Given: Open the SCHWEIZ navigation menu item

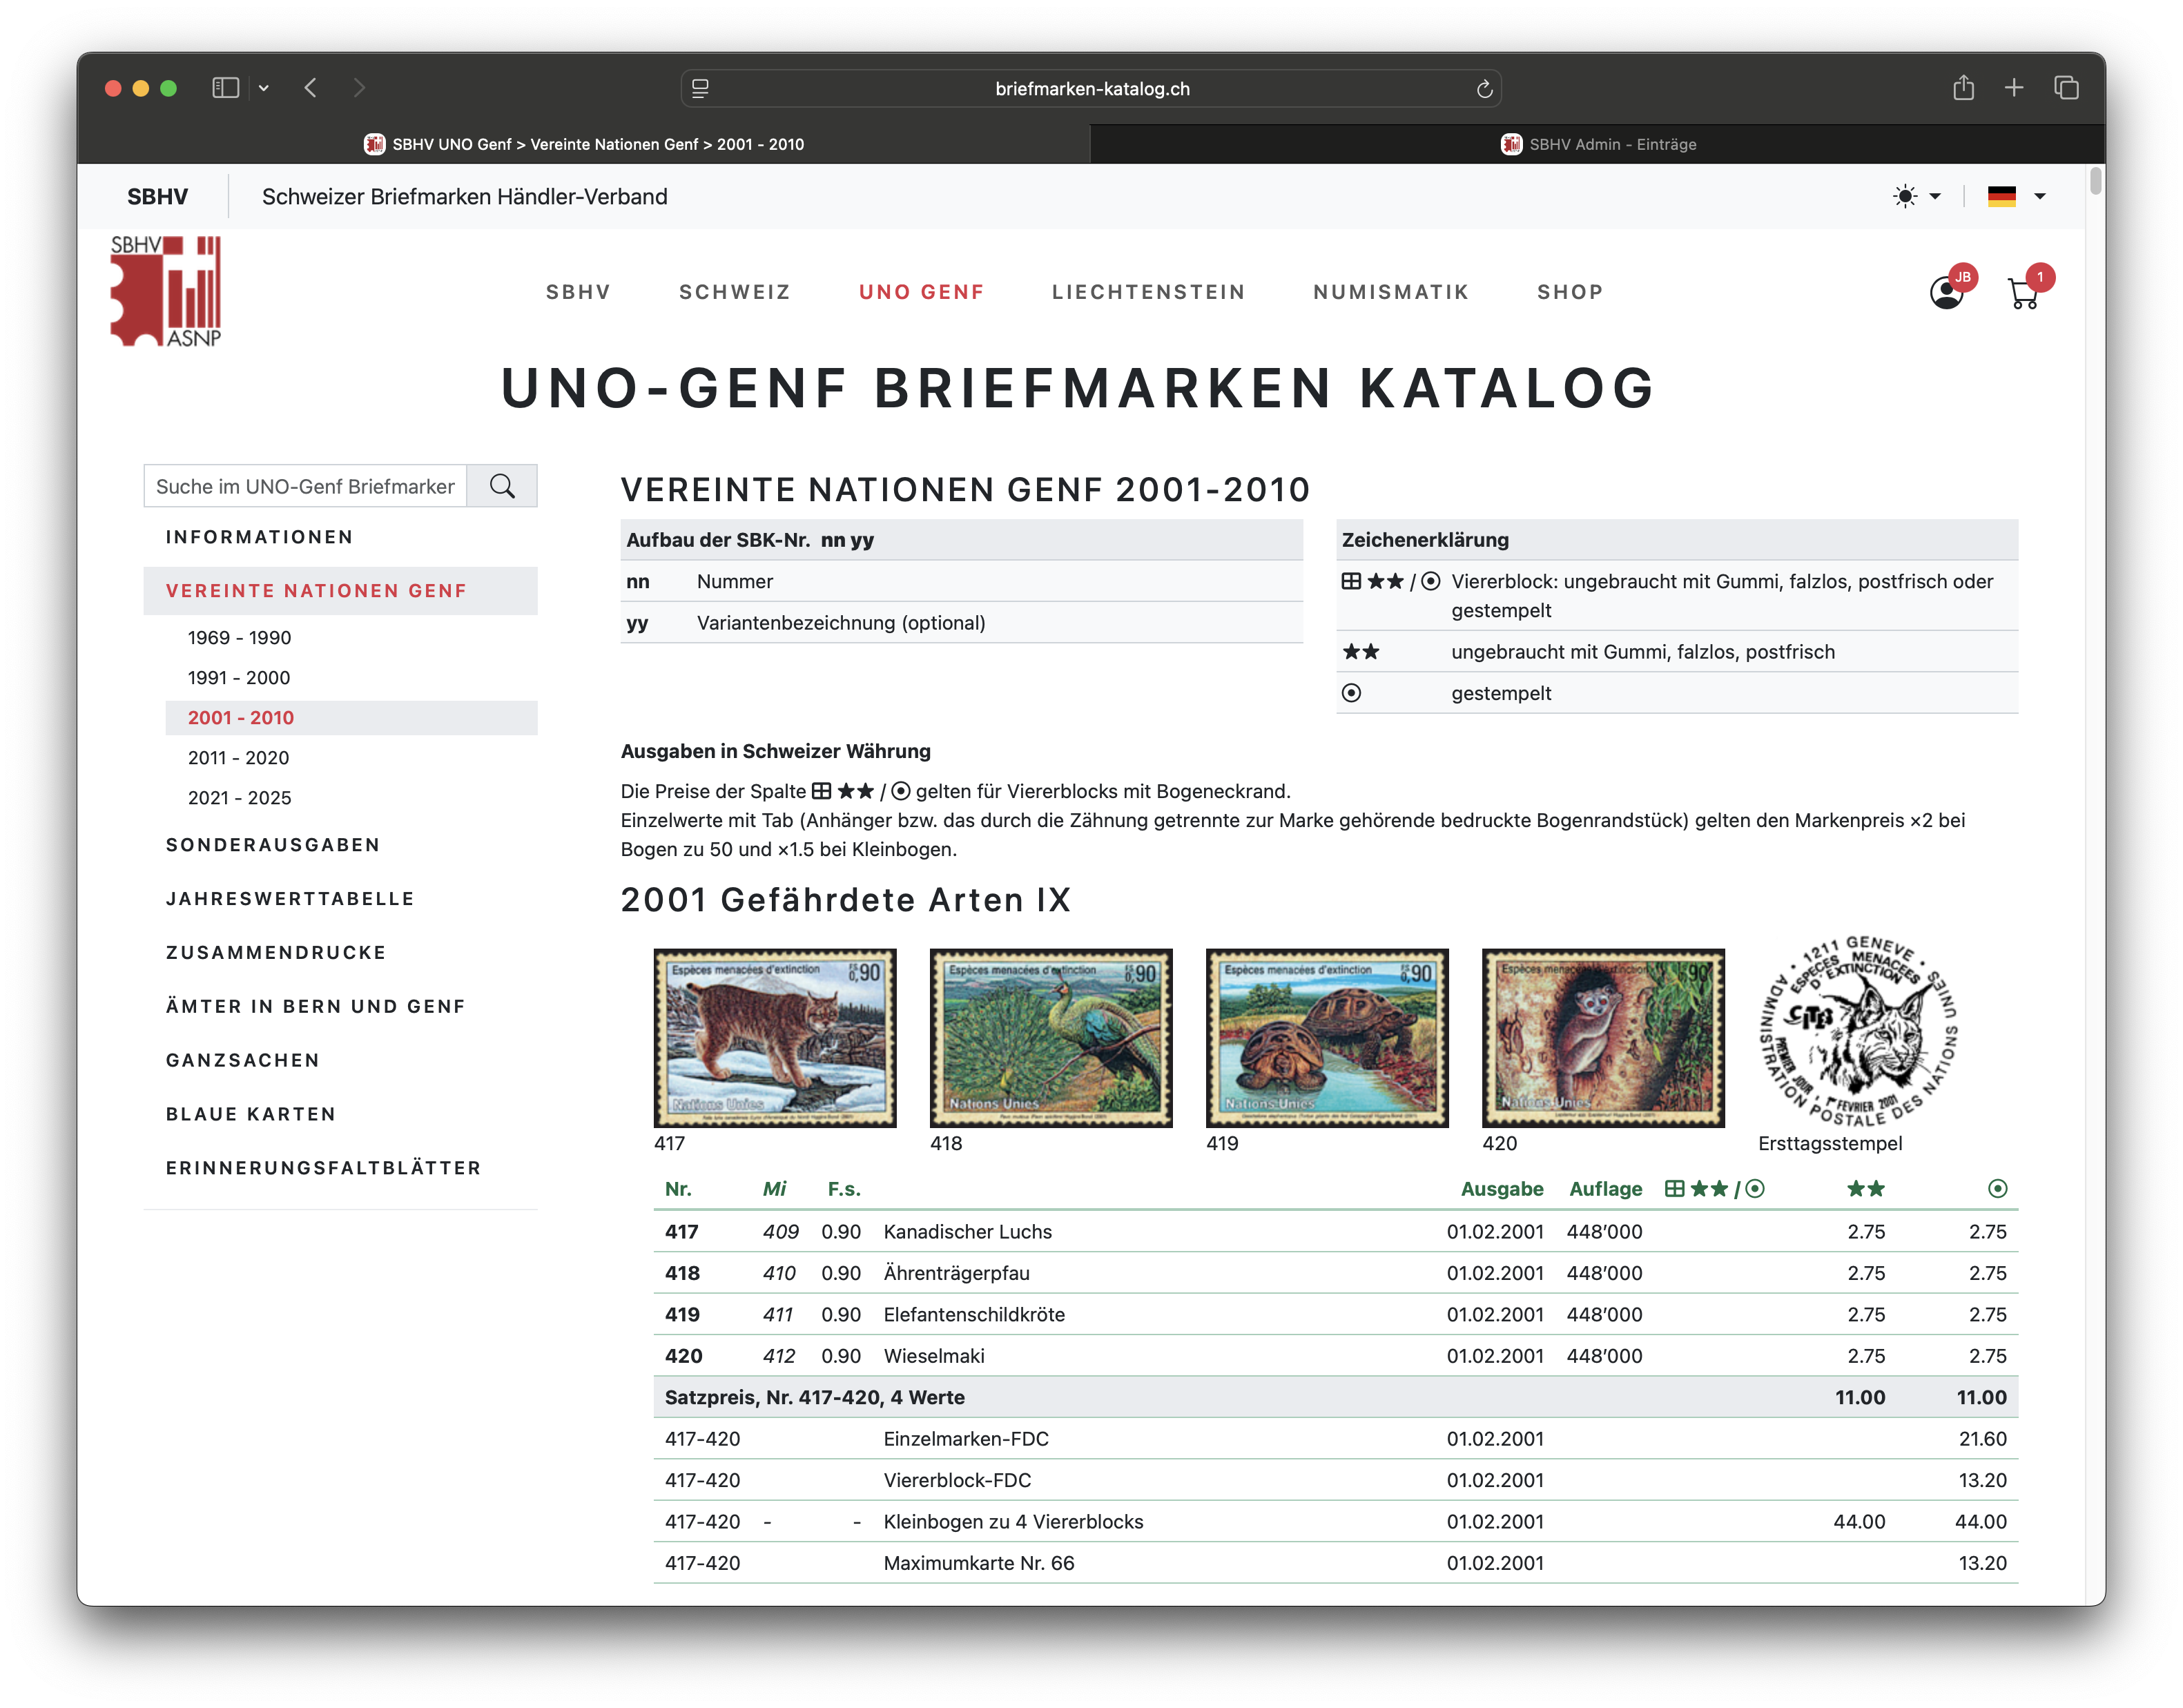Looking at the screenshot, I should click(735, 292).
